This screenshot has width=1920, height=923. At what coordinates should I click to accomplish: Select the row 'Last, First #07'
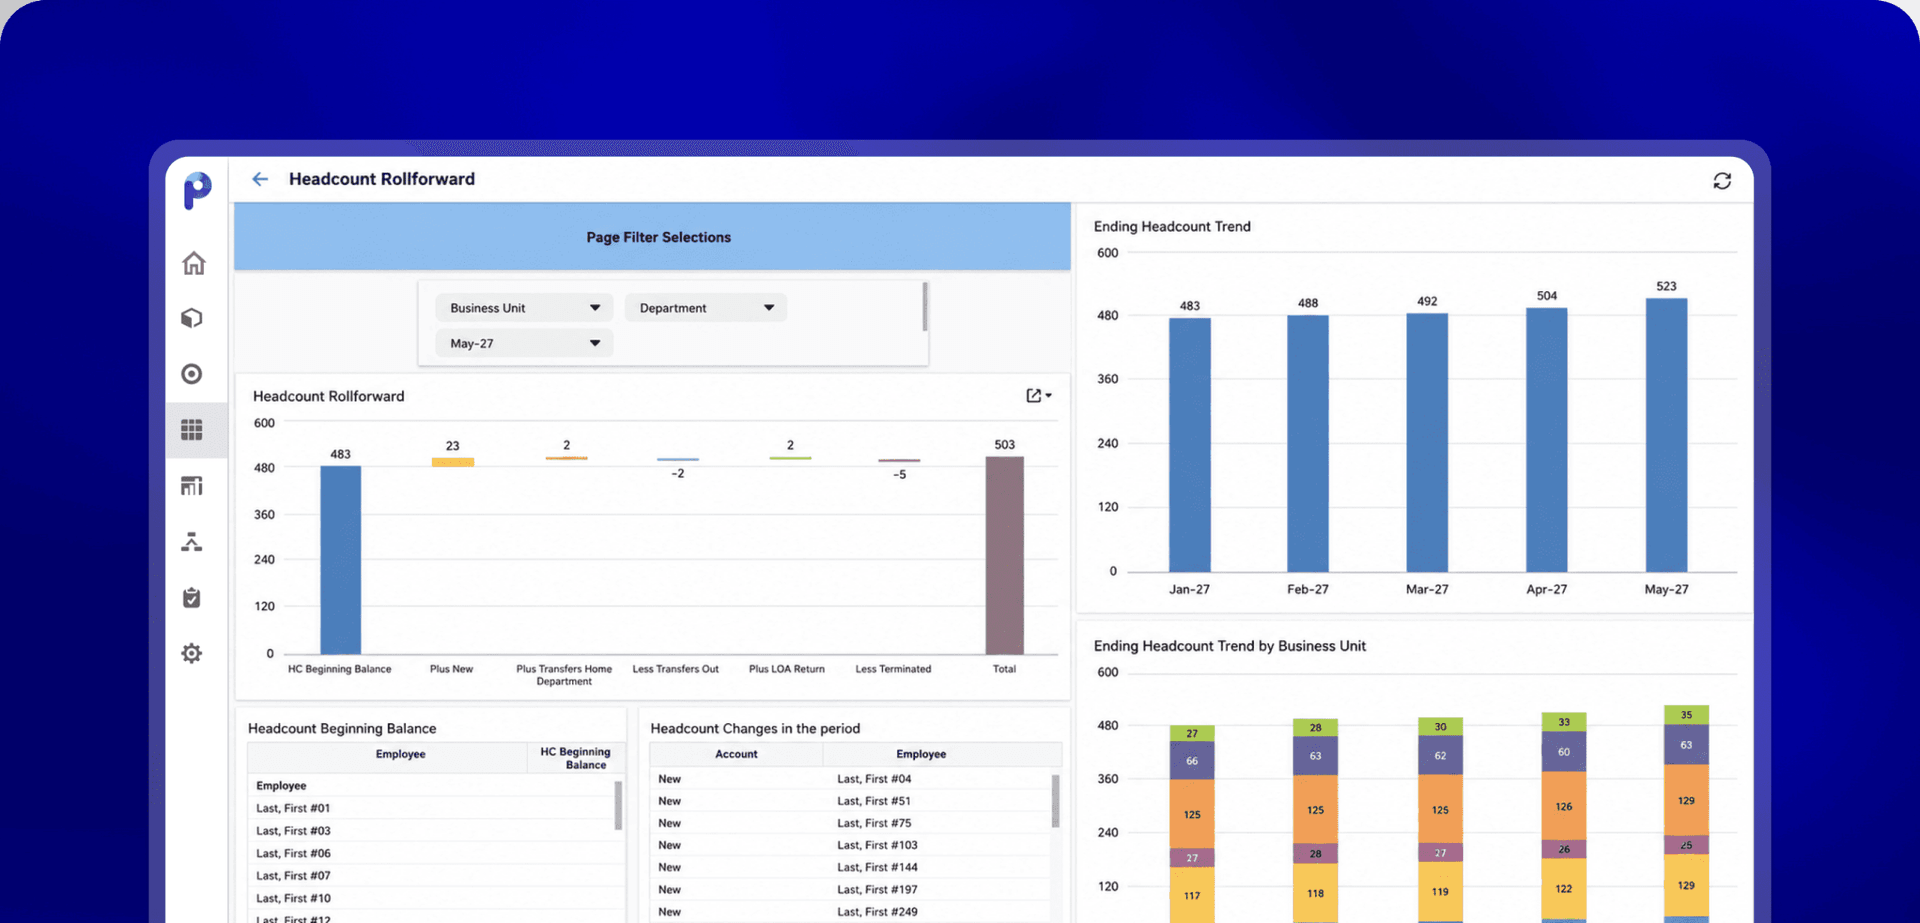coord(431,876)
